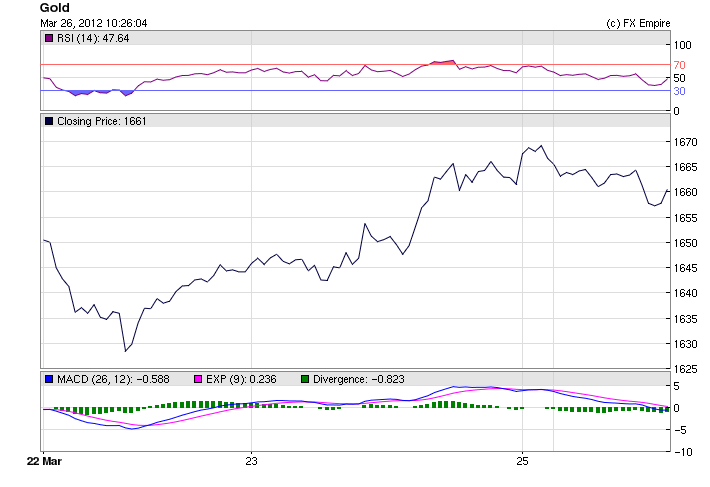Click the green Divergence legend swatch
Viewport: 710px width, 487px height.
pyautogui.click(x=305, y=379)
